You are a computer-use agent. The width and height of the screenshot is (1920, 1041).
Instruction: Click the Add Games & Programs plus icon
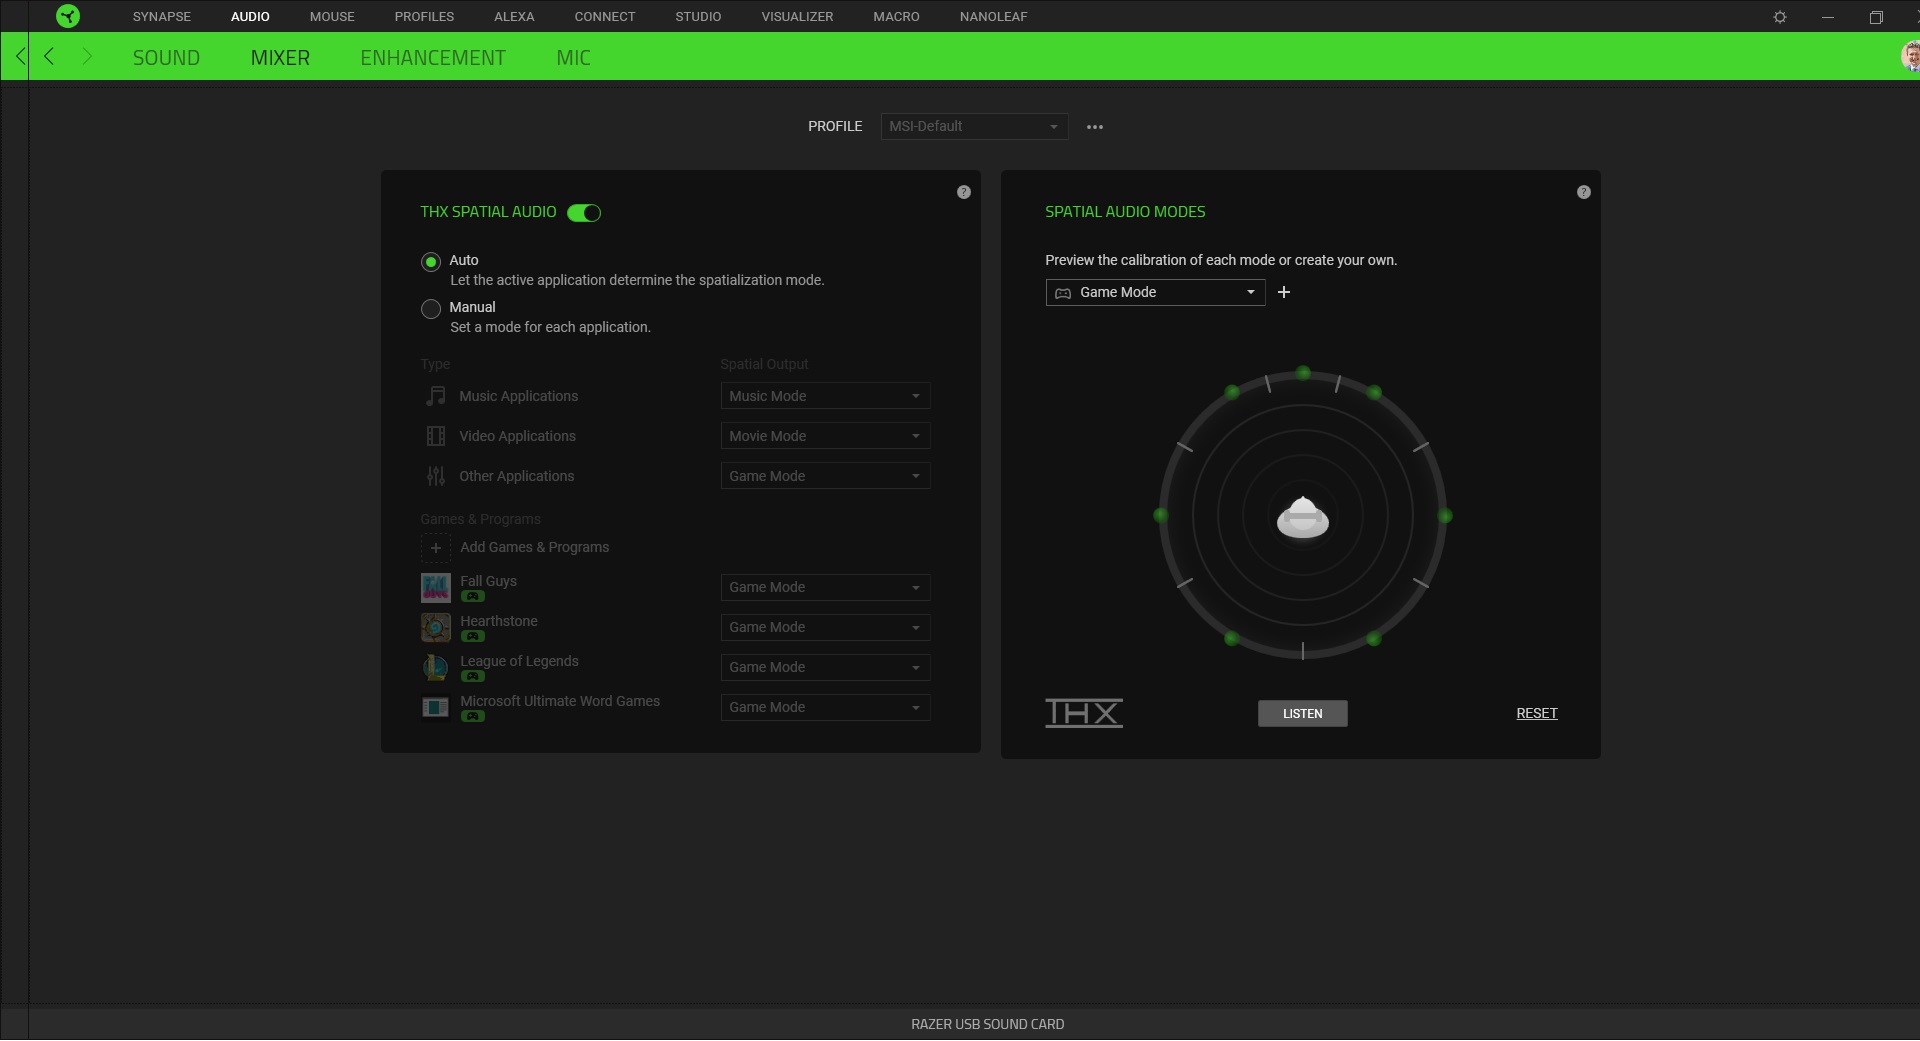[x=436, y=548]
